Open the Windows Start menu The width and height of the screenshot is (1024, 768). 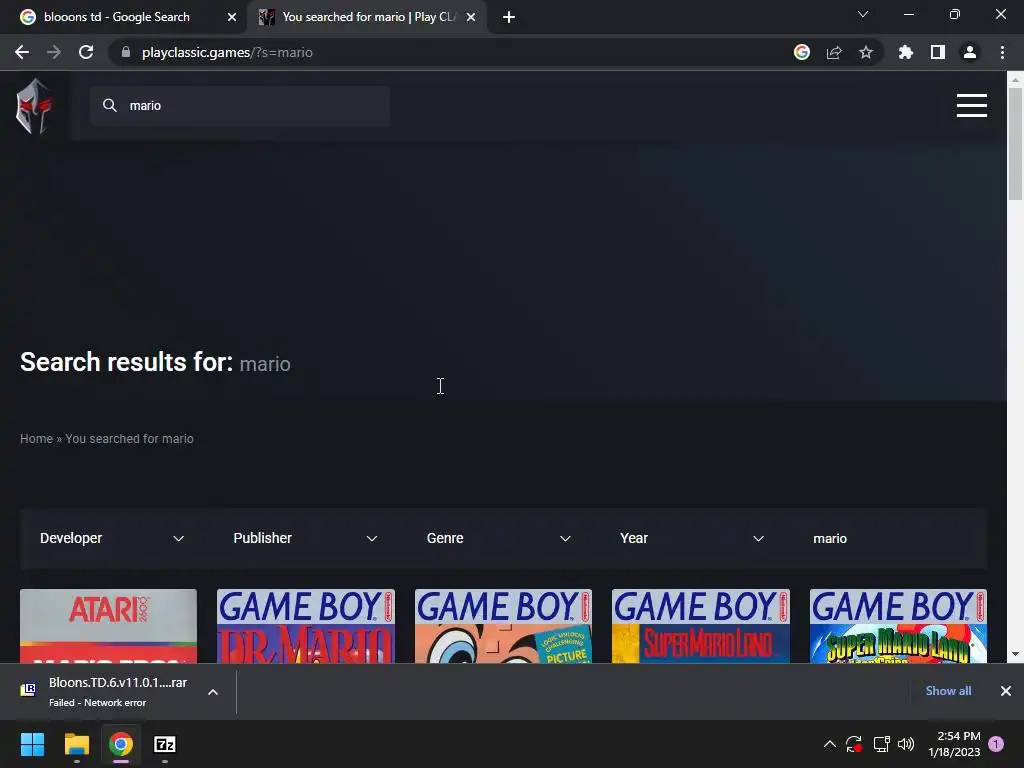tap(32, 744)
